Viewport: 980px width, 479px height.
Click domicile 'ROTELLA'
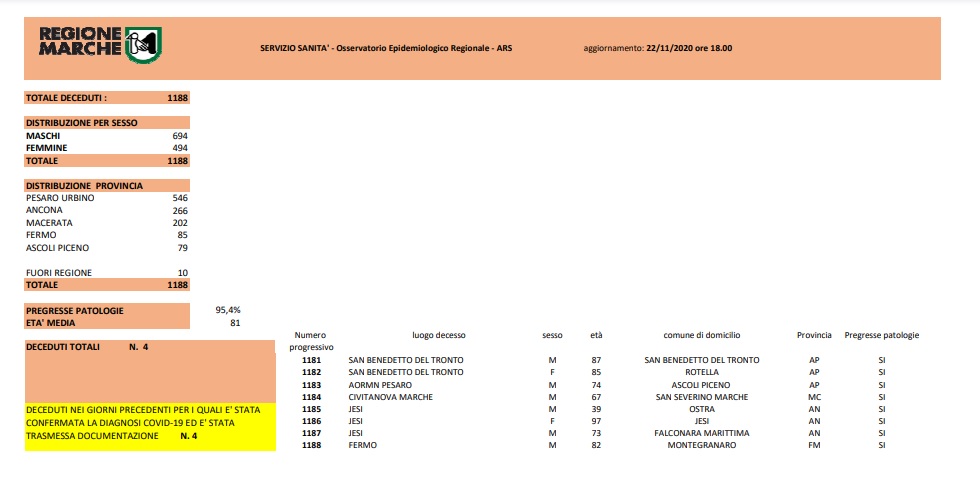point(702,372)
